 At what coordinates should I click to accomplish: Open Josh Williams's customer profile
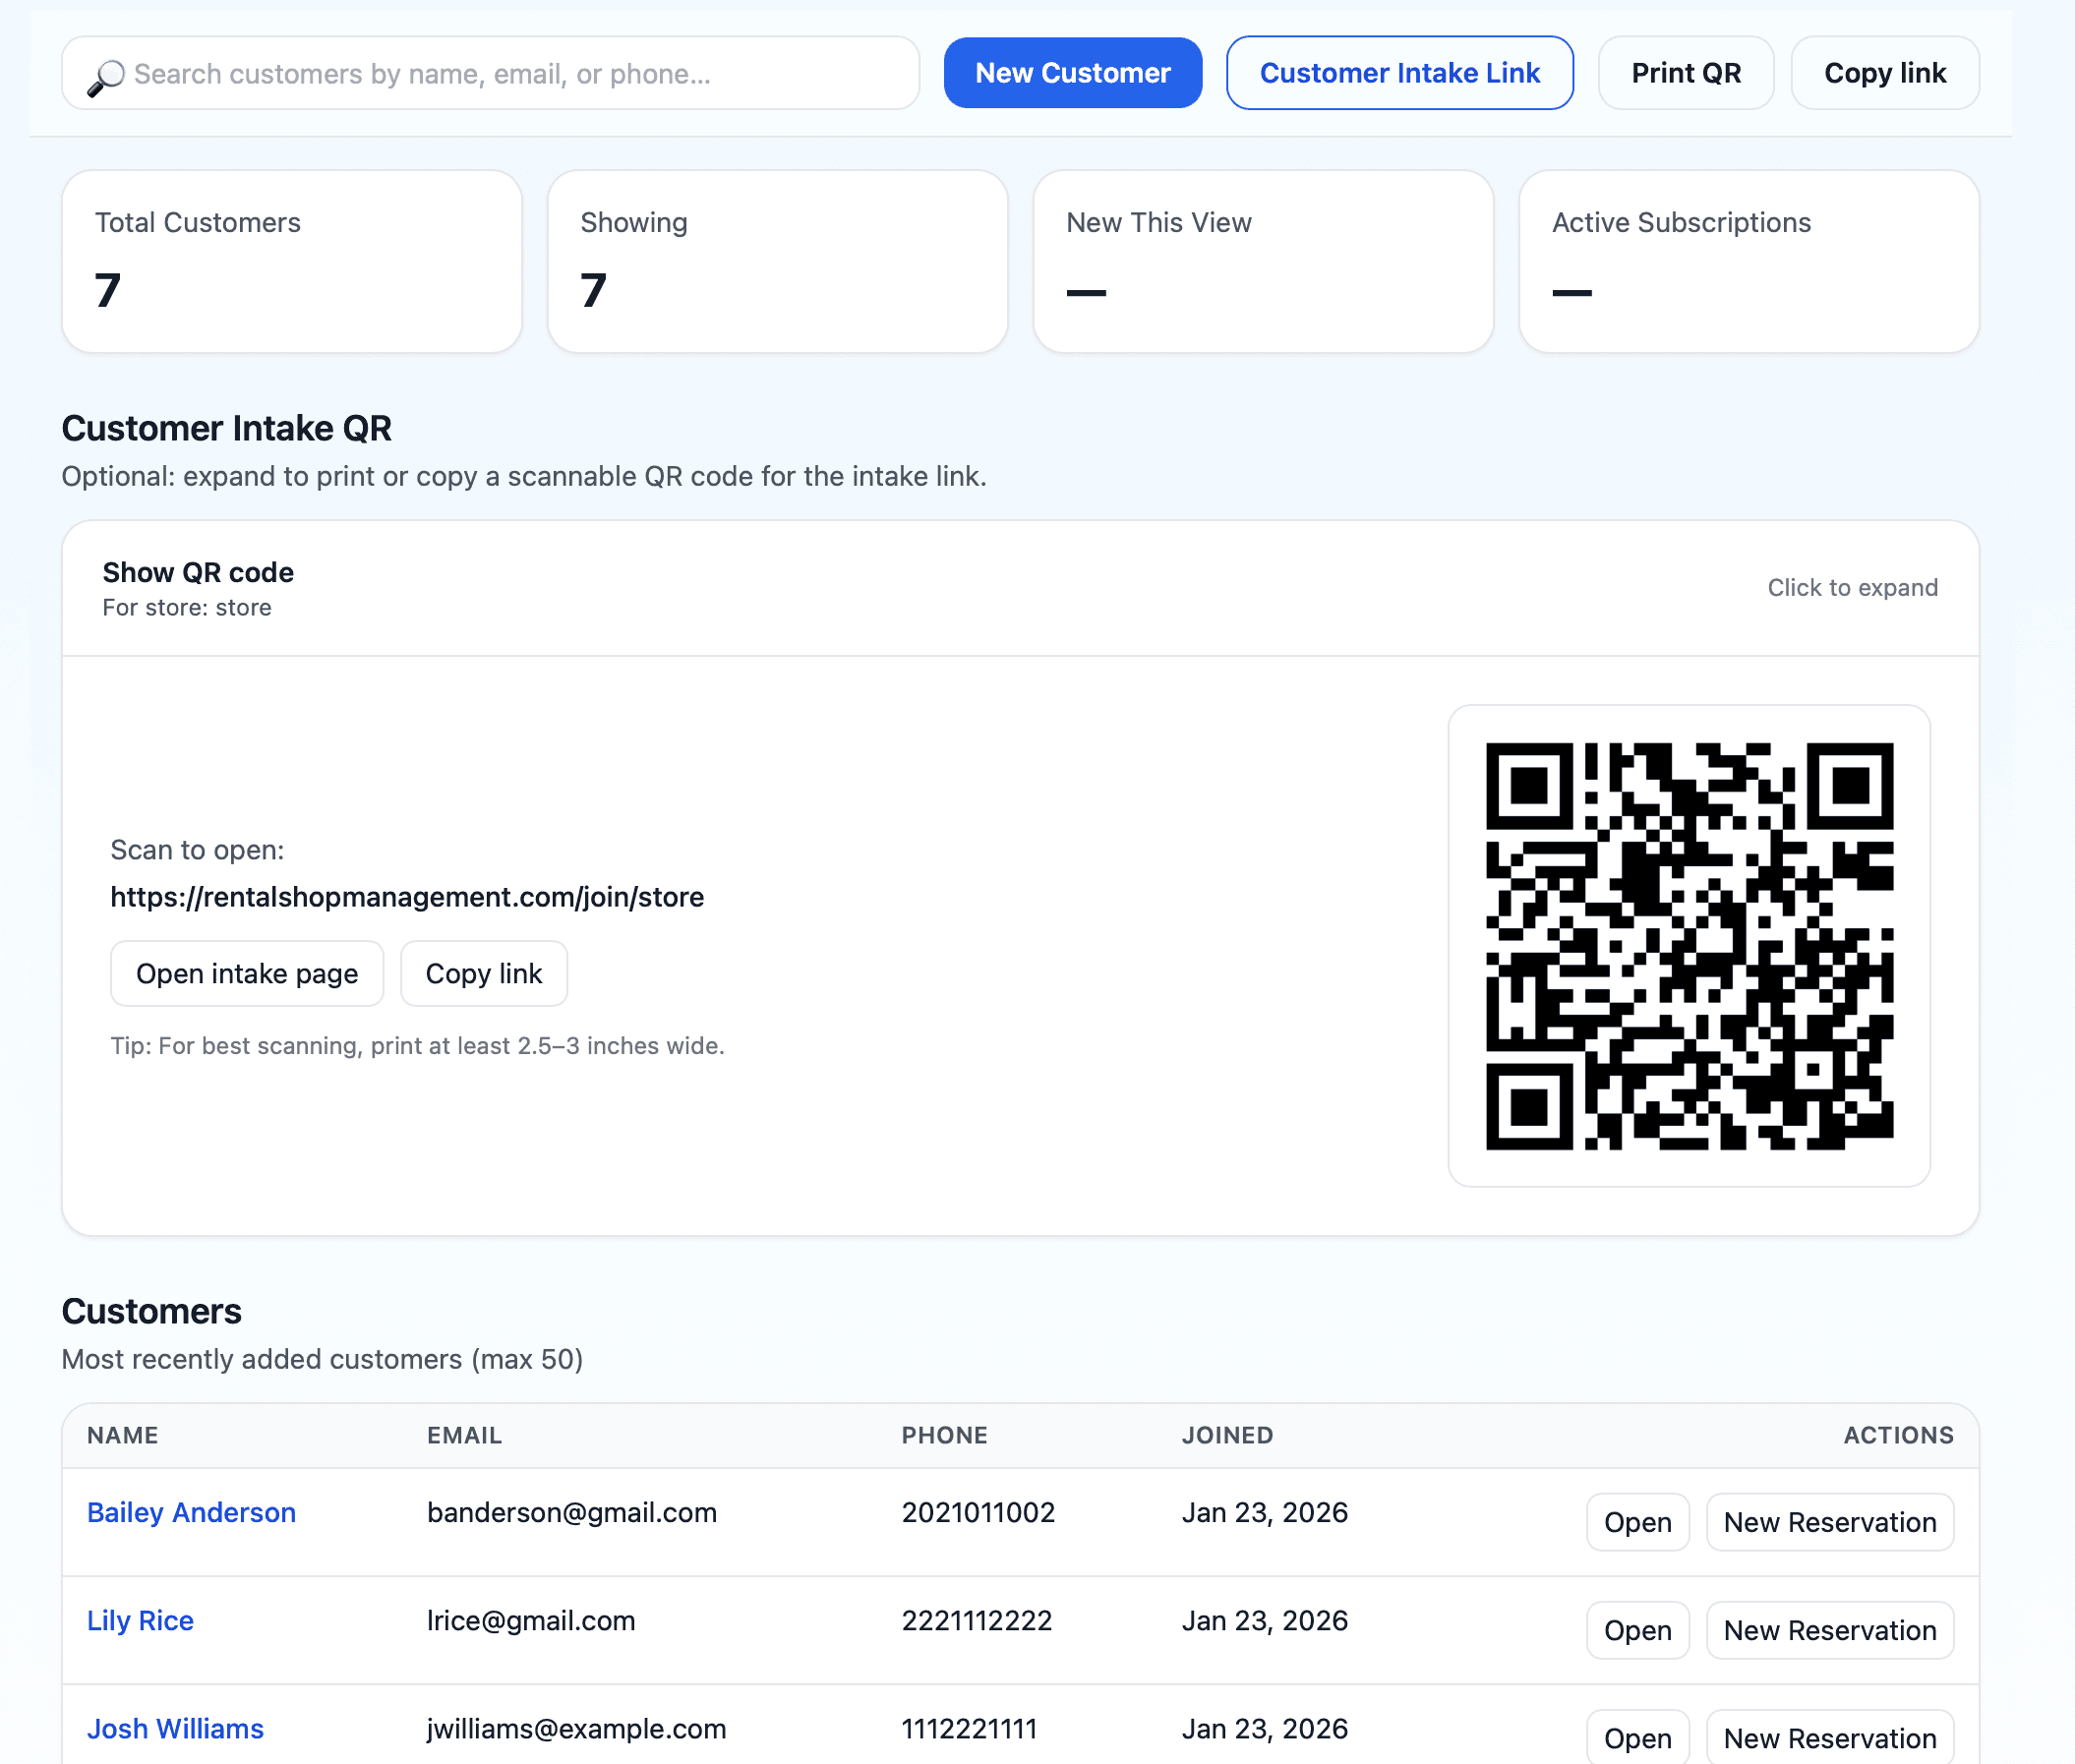(x=175, y=1729)
